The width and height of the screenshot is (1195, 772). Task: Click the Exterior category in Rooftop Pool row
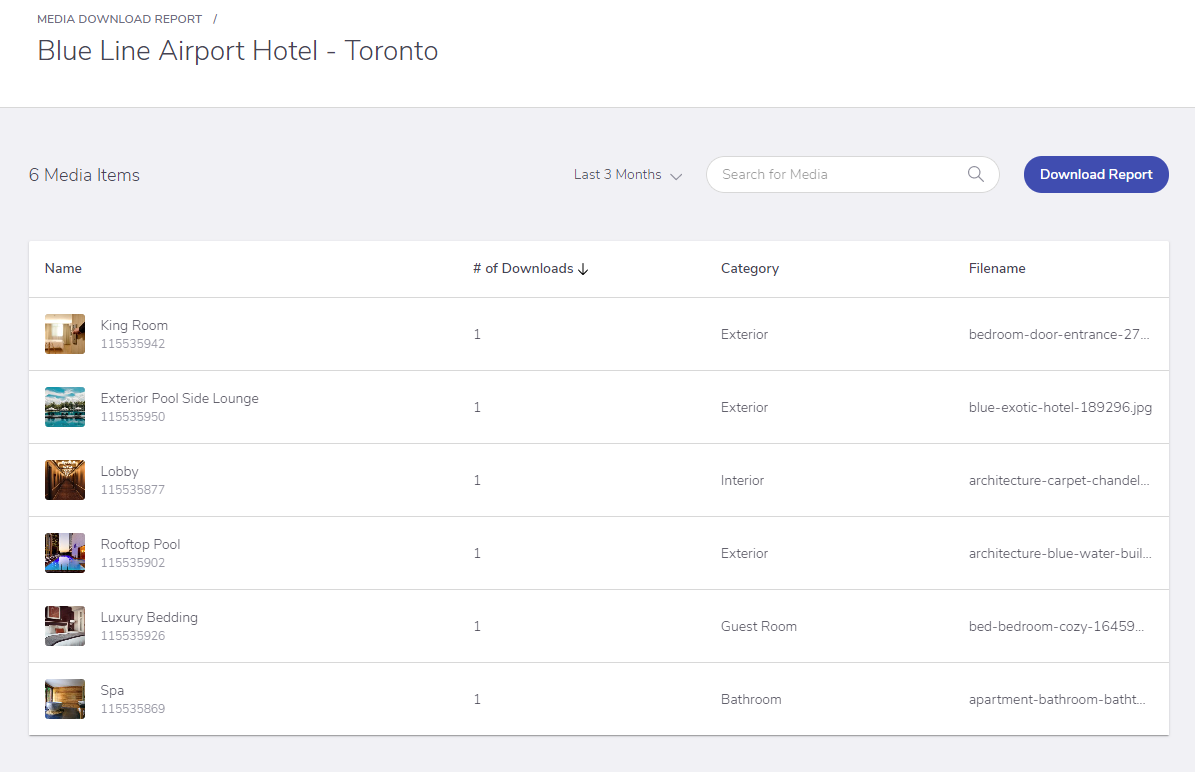click(x=744, y=553)
